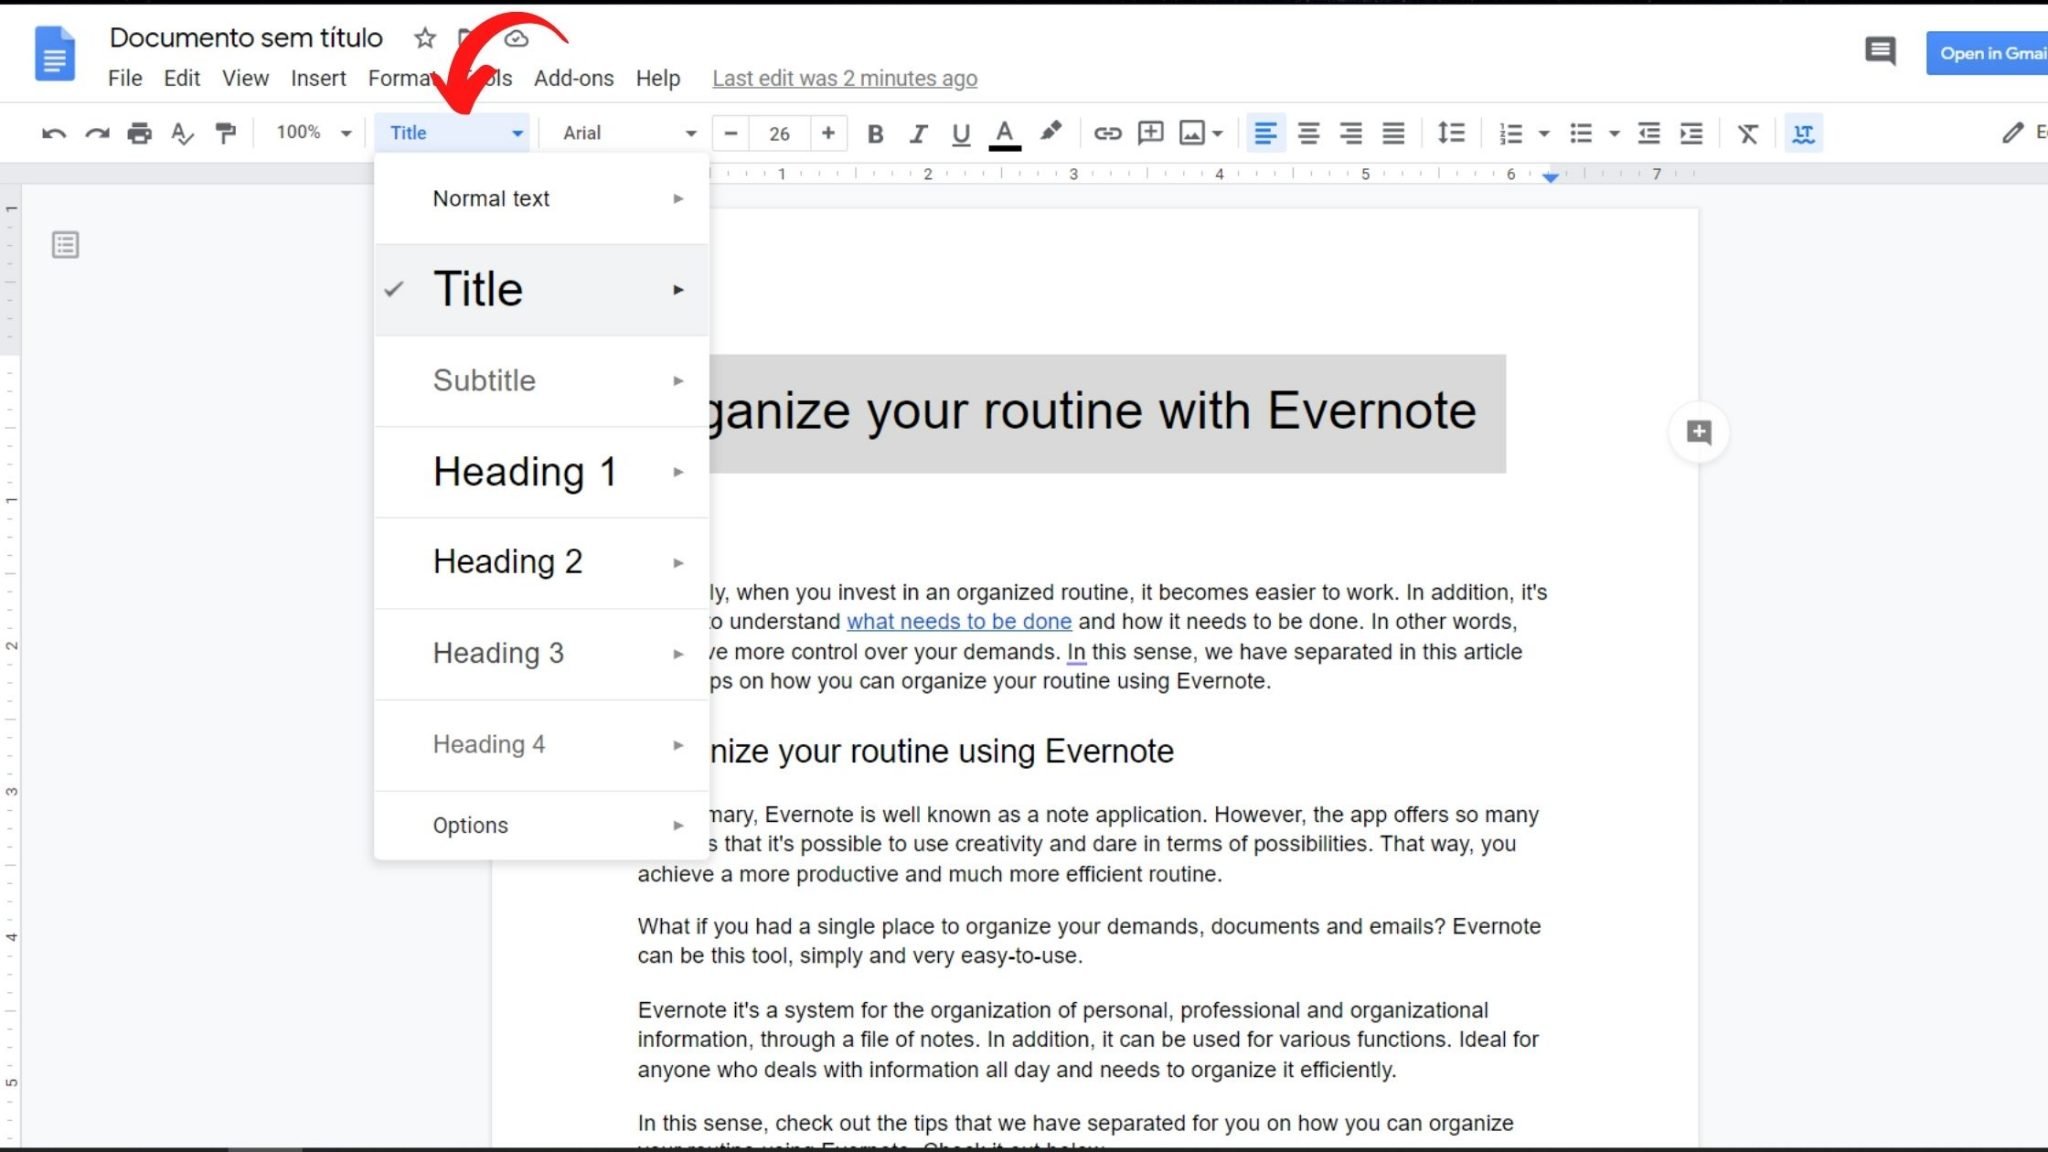This screenshot has height=1152, width=2048.
Task: View document cloud save status
Action: click(516, 38)
